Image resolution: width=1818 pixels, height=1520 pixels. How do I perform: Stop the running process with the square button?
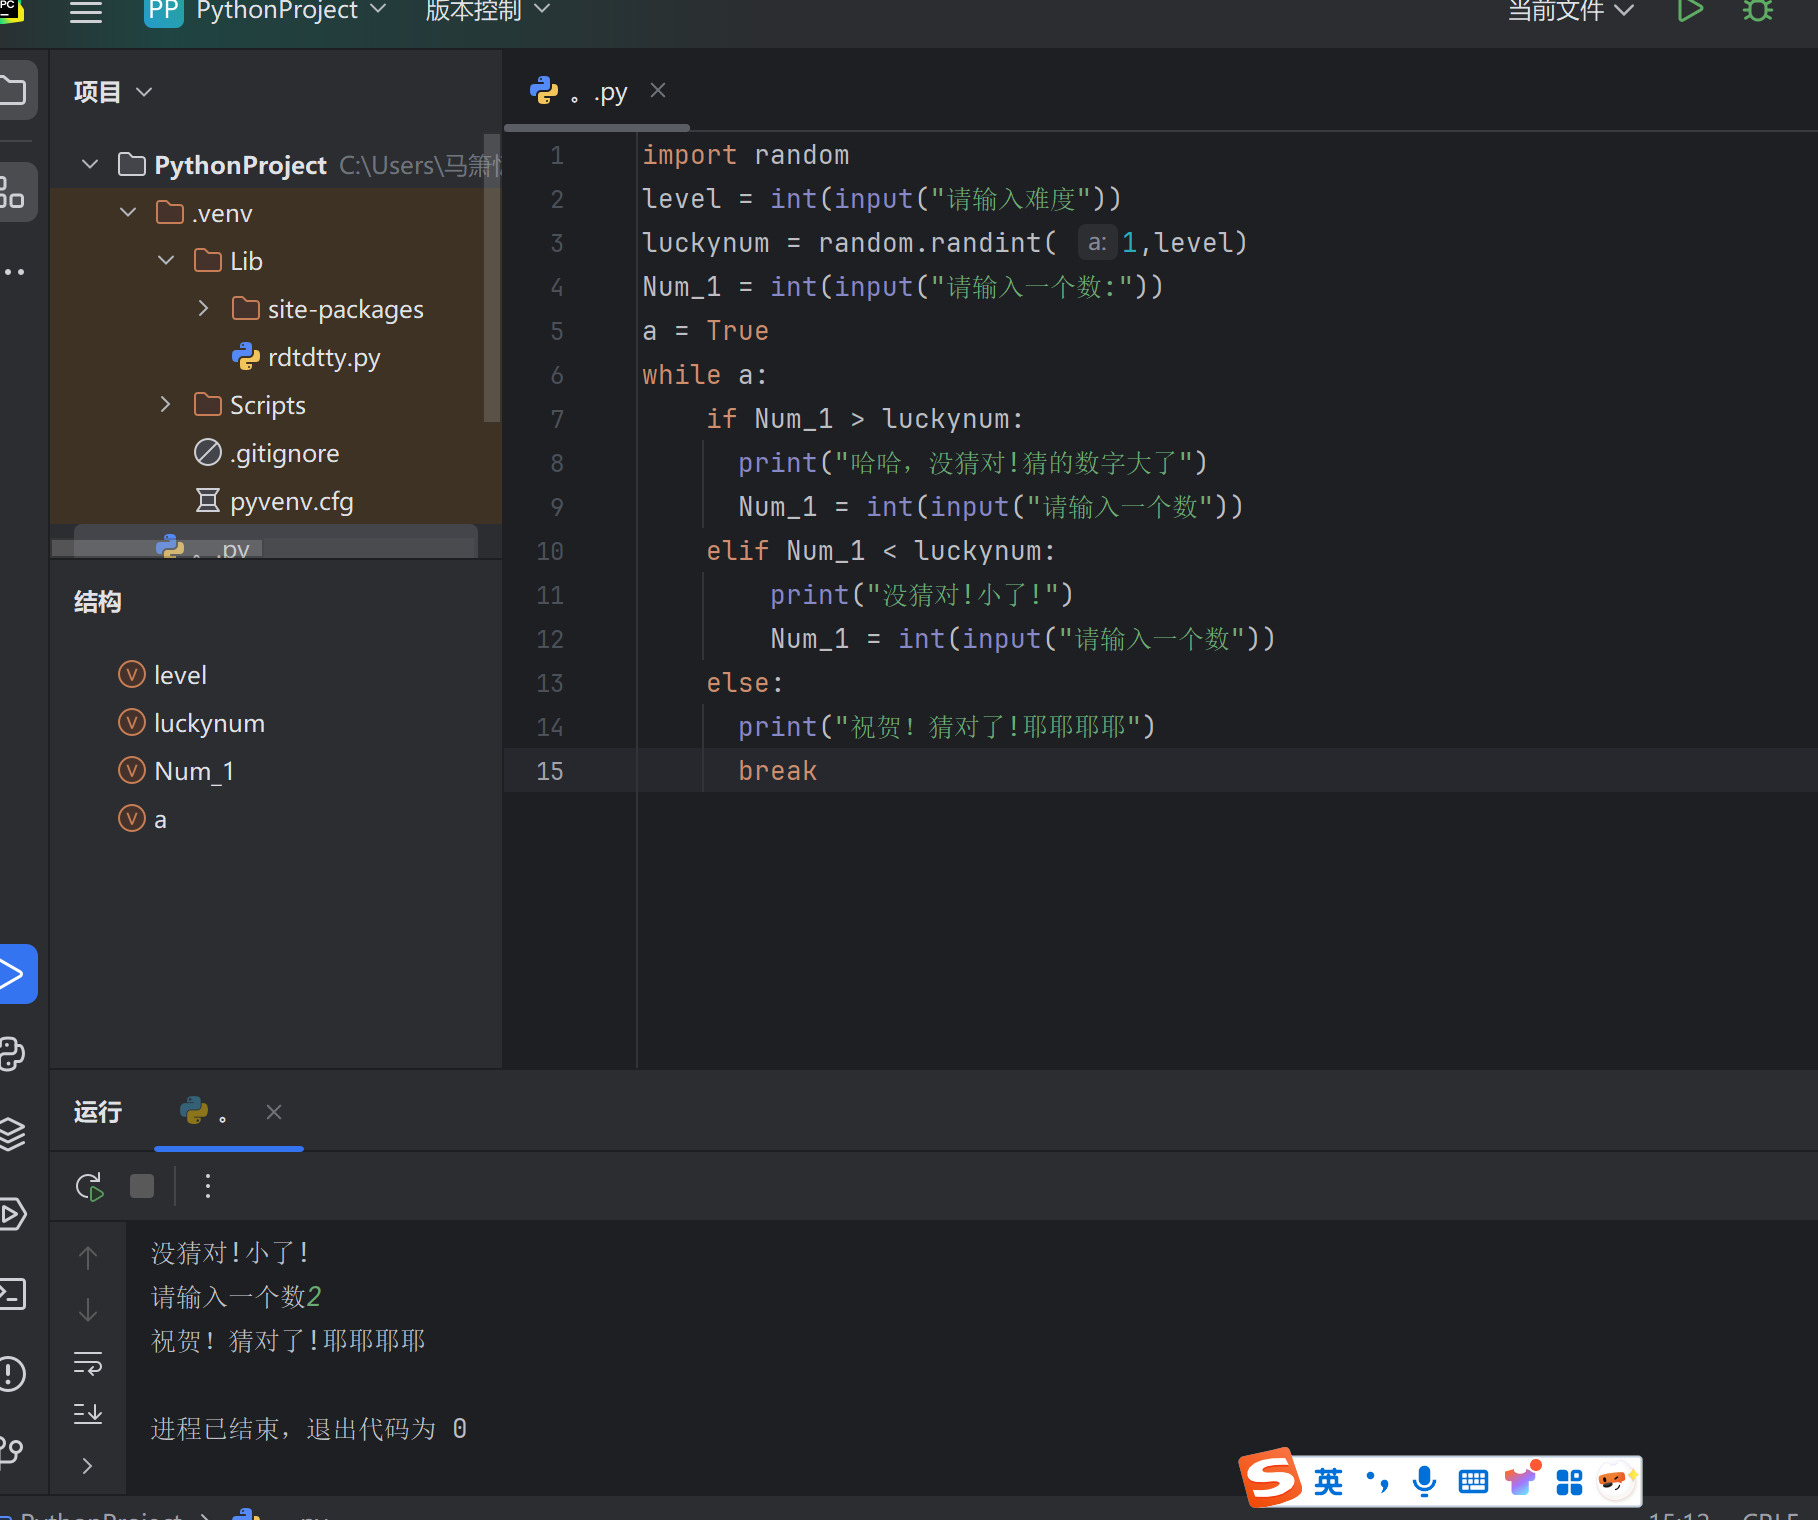tap(142, 1187)
